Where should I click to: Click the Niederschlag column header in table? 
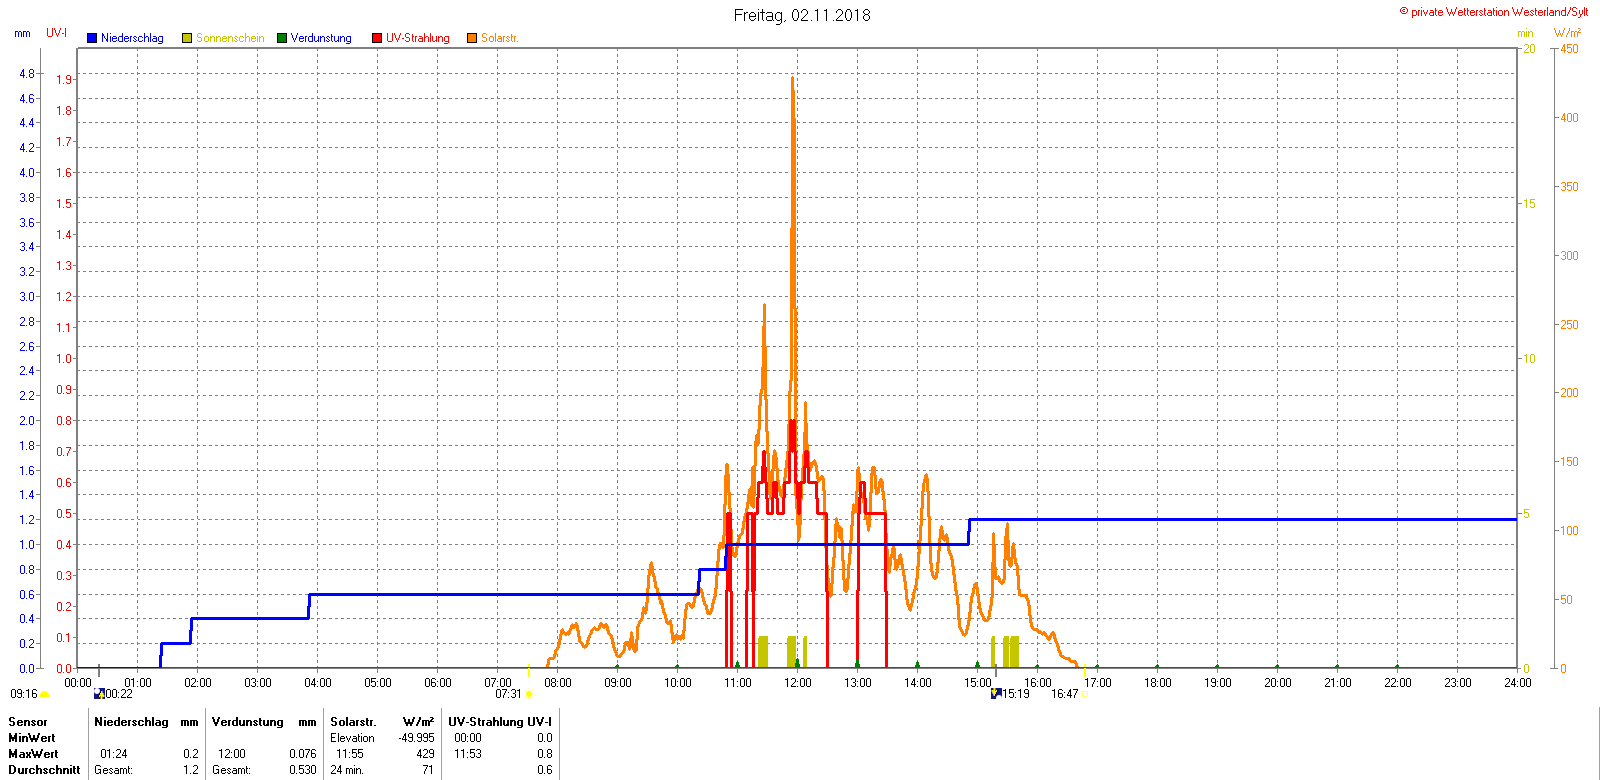click(x=131, y=722)
